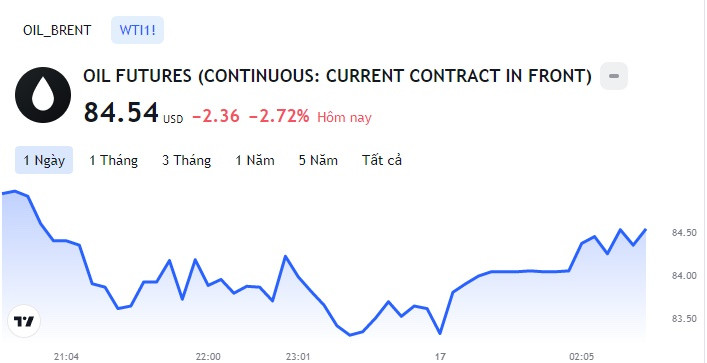Image resolution: width=707 pixels, height=363 pixels.
Task: Set chart range to 1 Năm
Action: pyautogui.click(x=255, y=160)
